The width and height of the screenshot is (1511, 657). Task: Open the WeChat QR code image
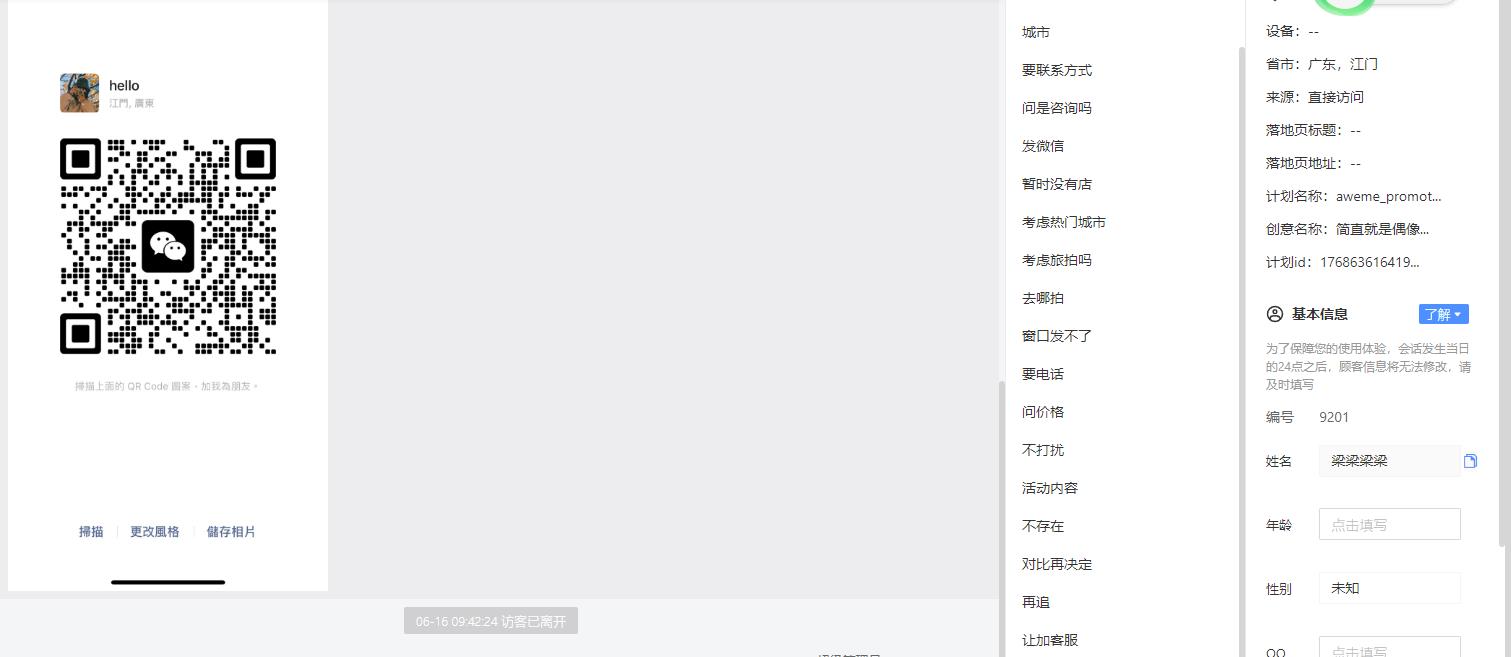point(168,246)
